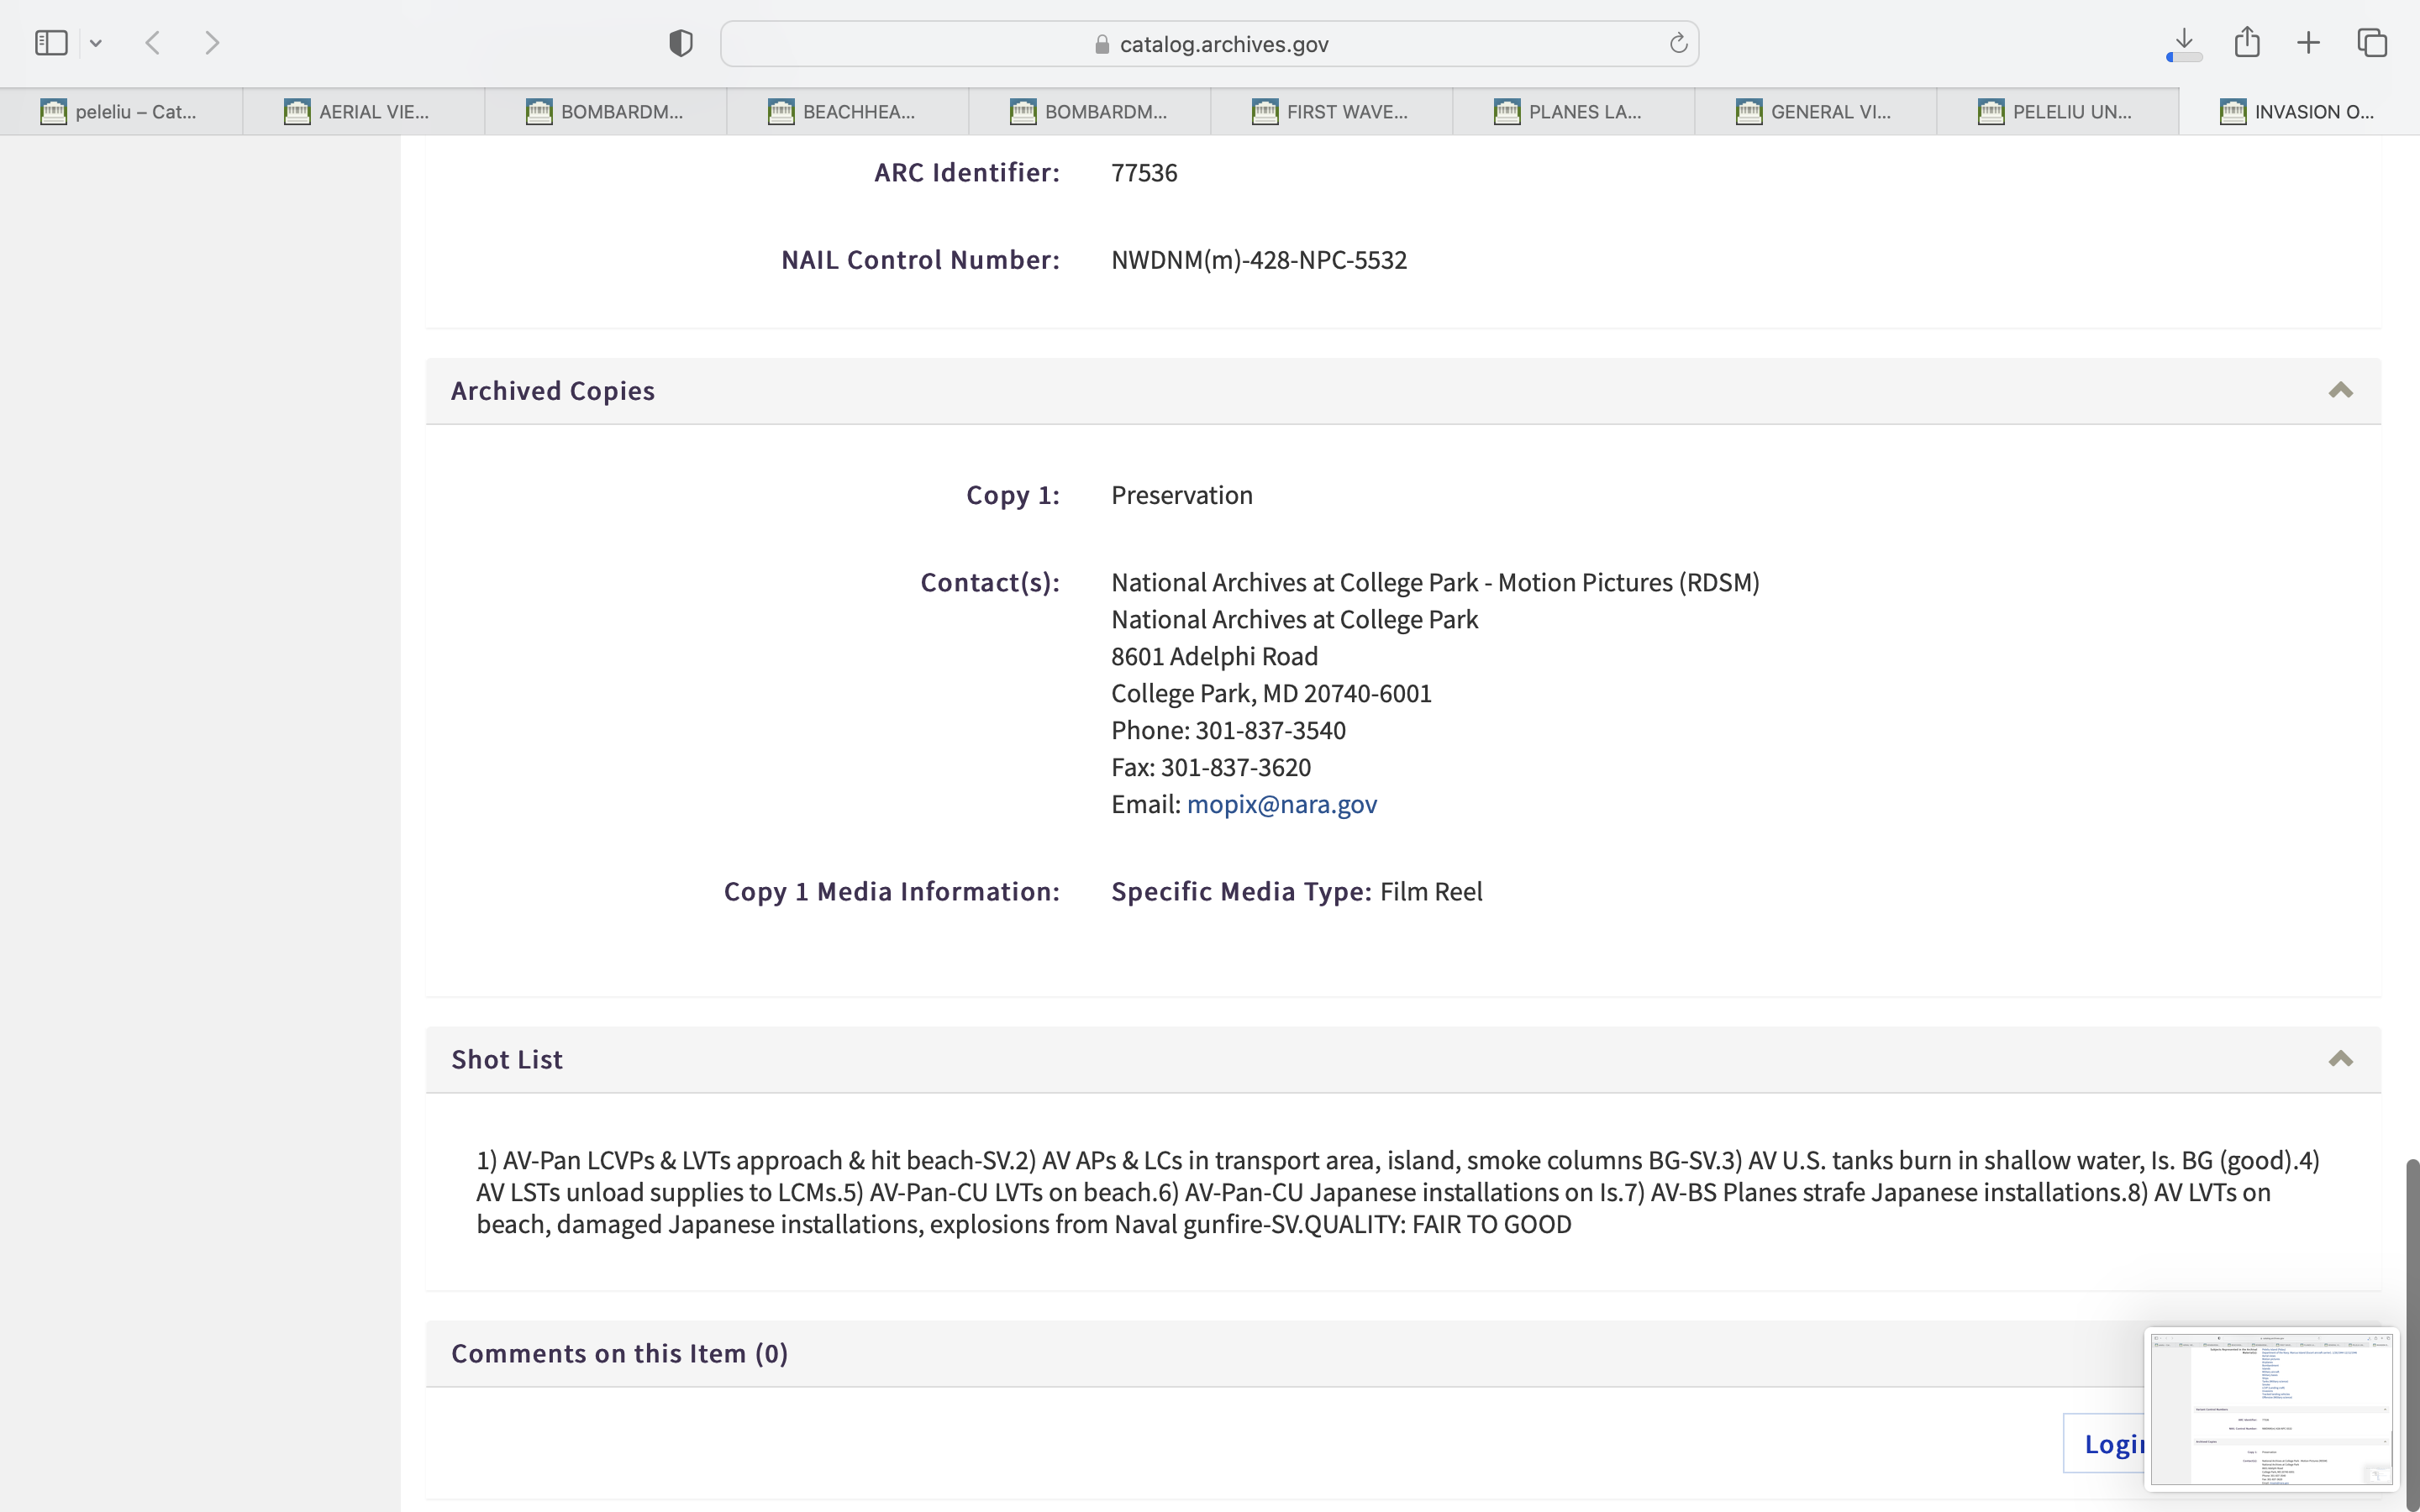Image resolution: width=2420 pixels, height=1512 pixels.
Task: Toggle the Safari sidebar button
Action: coord(51,43)
